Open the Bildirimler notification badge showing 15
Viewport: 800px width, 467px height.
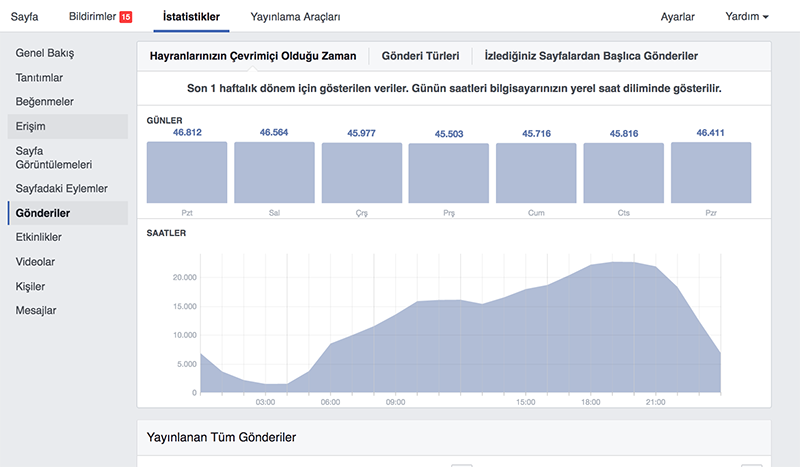coord(126,17)
